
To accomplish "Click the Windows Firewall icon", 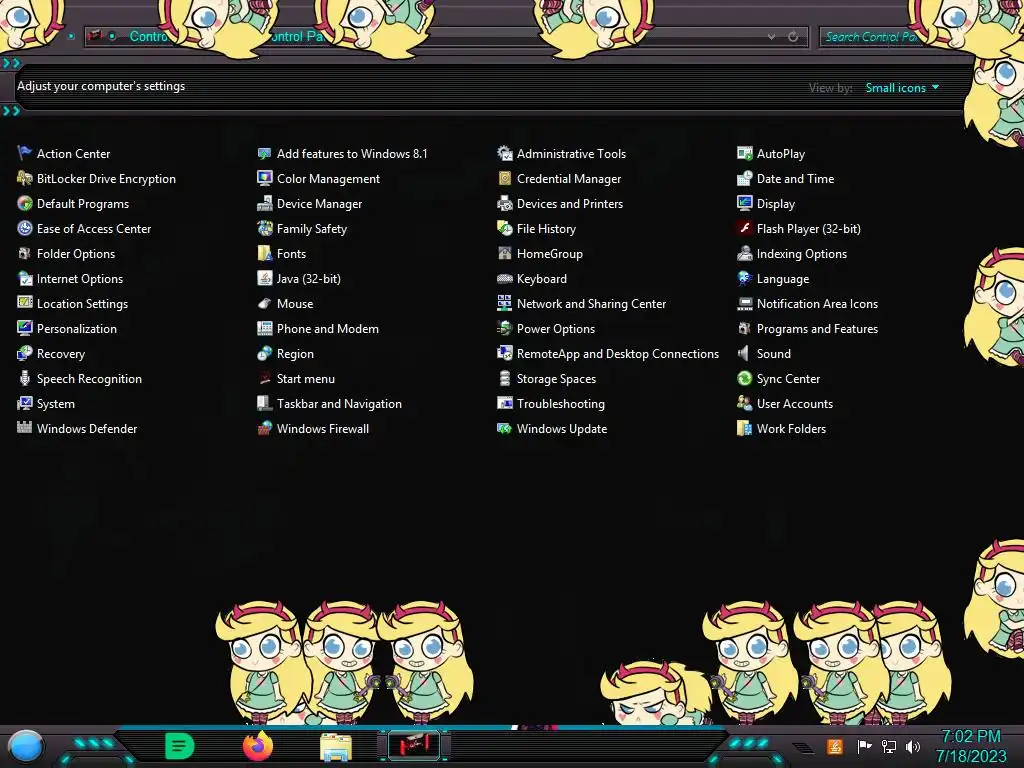I will [x=264, y=428].
